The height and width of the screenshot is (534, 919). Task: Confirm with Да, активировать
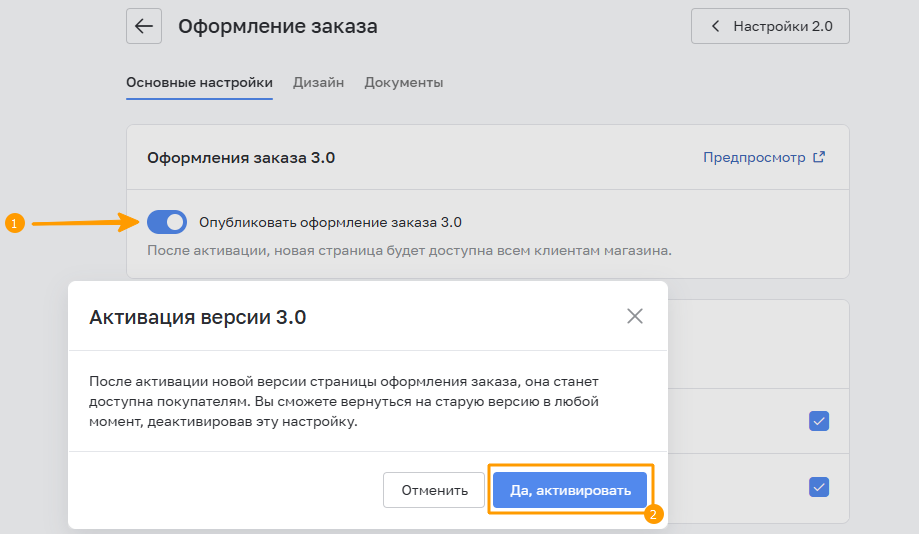pyautogui.click(x=570, y=490)
